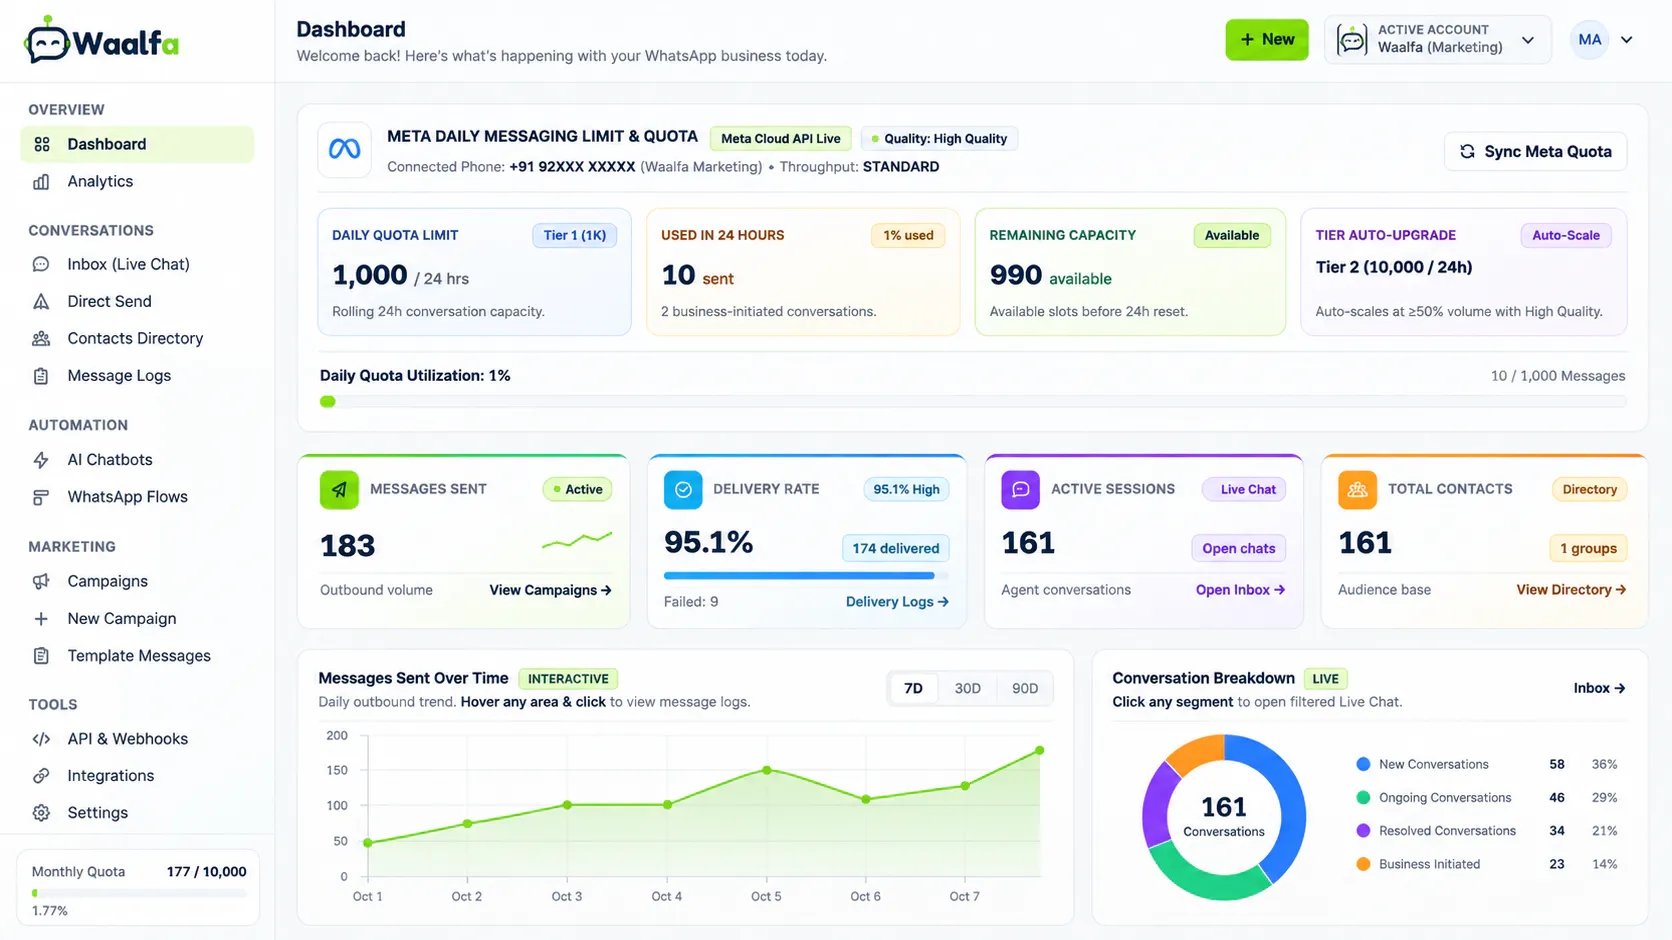This screenshot has height=940, width=1672.
Task: Click the Oct 5 data point on chart
Action: pyautogui.click(x=767, y=770)
